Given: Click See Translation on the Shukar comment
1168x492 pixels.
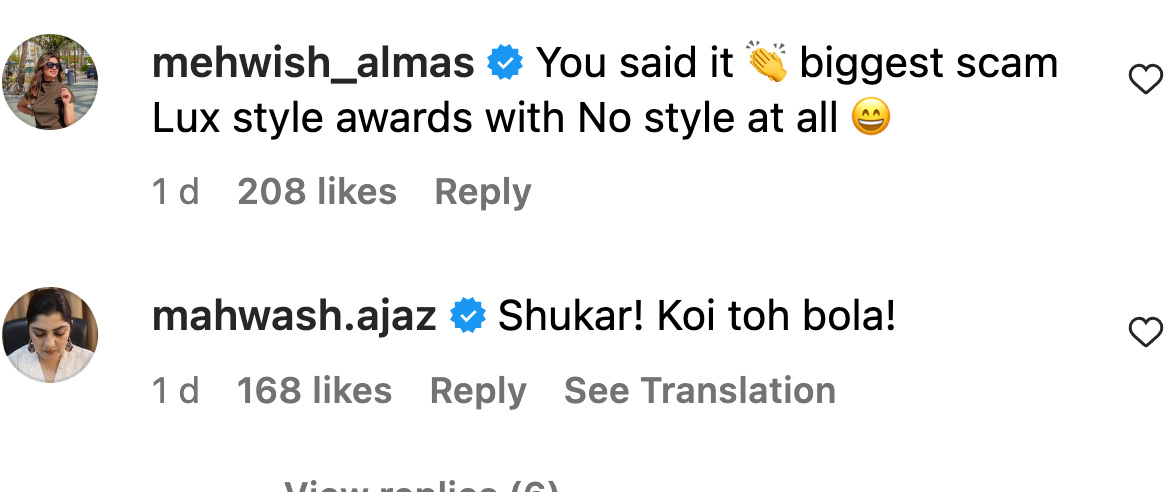Looking at the screenshot, I should point(699,391).
